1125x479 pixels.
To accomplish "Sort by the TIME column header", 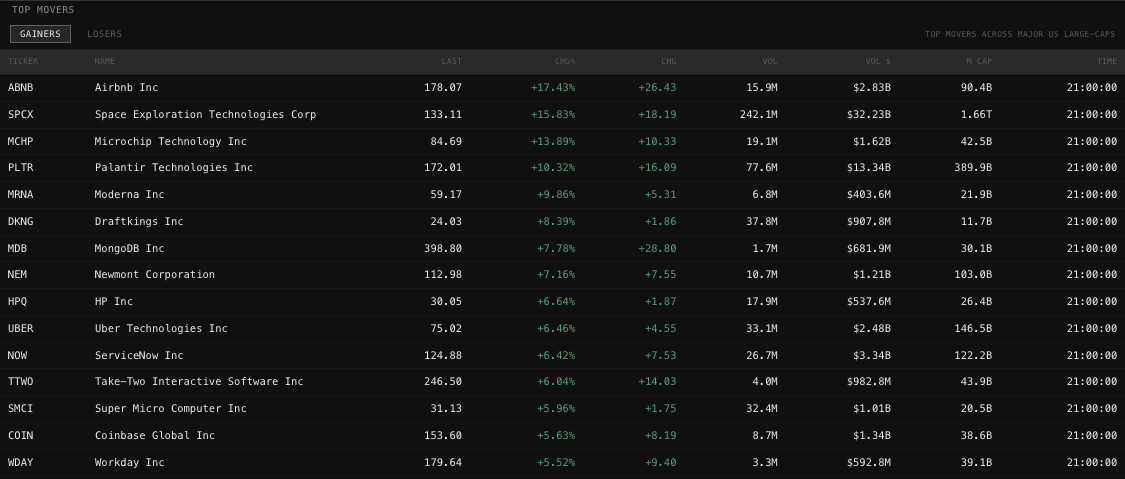I will coord(1106,61).
